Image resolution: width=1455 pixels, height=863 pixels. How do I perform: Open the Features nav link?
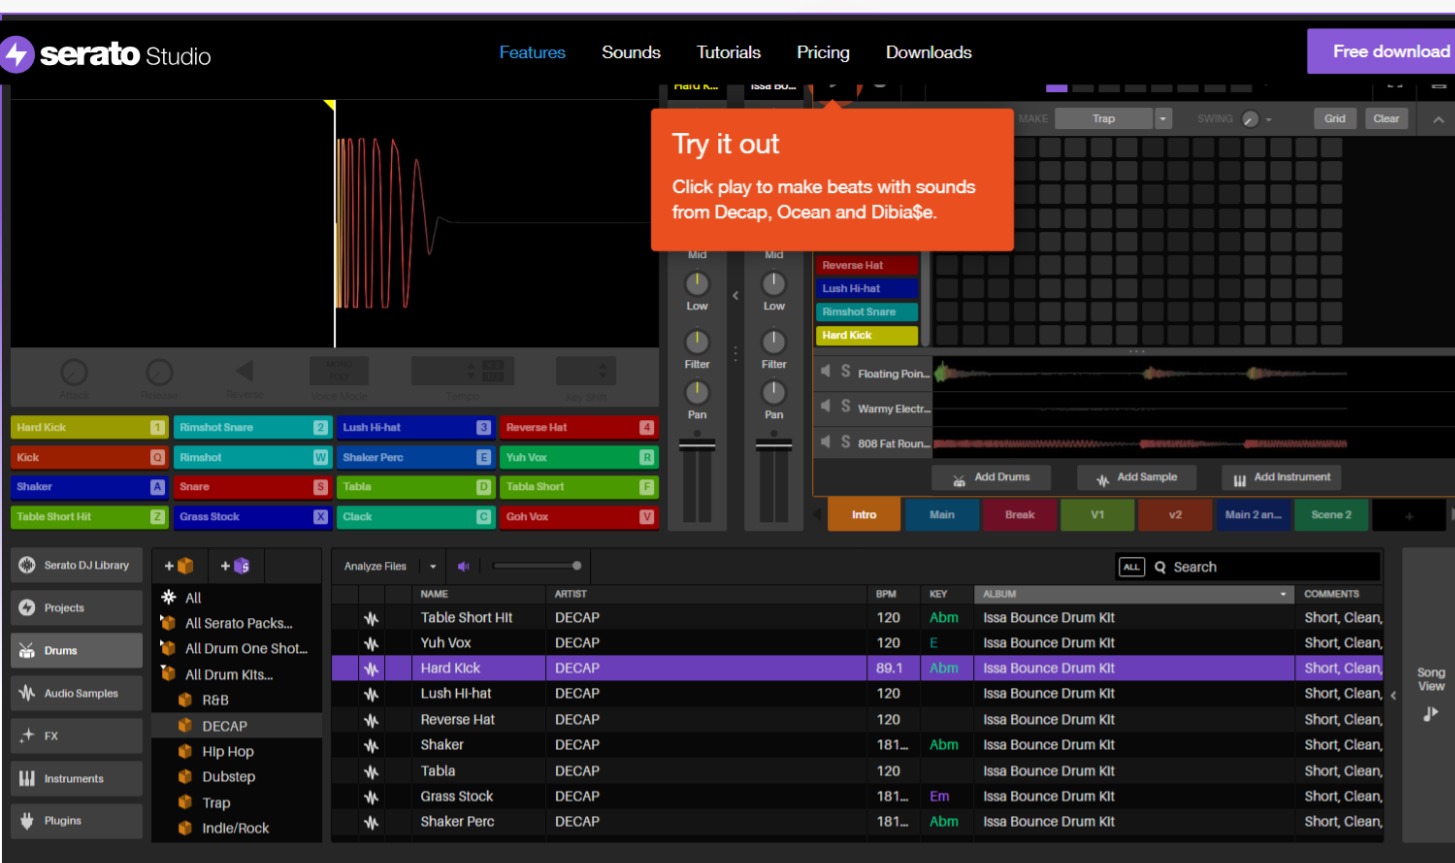tap(532, 52)
